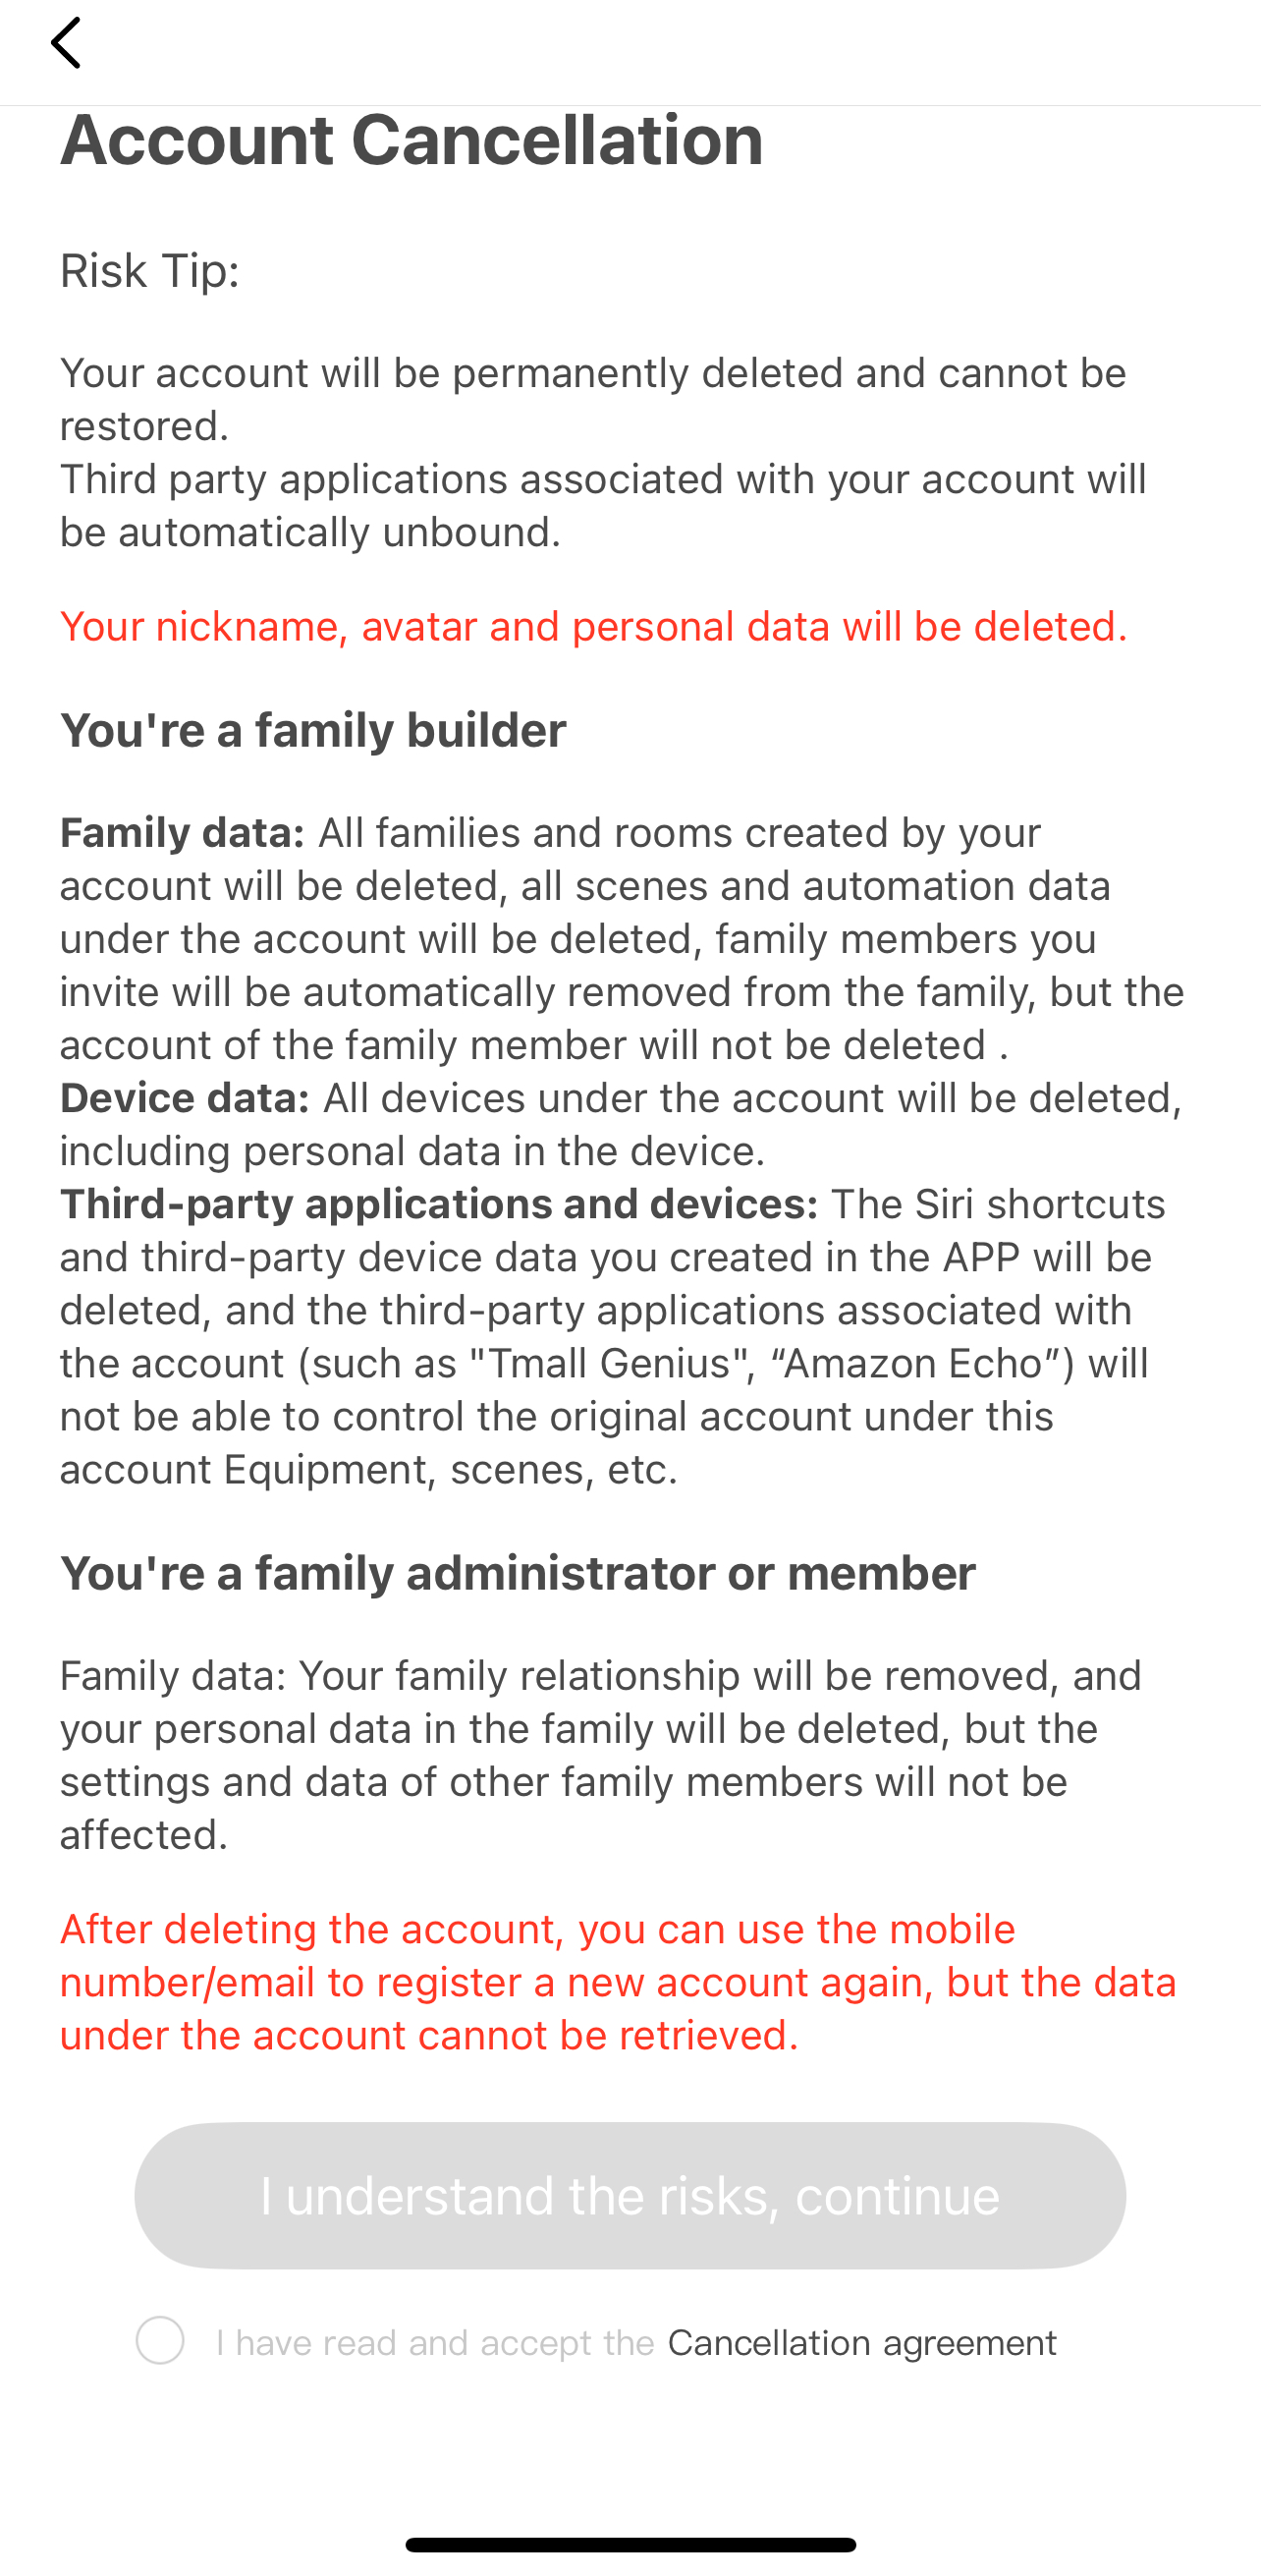Tap the "Risk Tip:" label
This screenshot has width=1261, height=2576.
pos(150,271)
